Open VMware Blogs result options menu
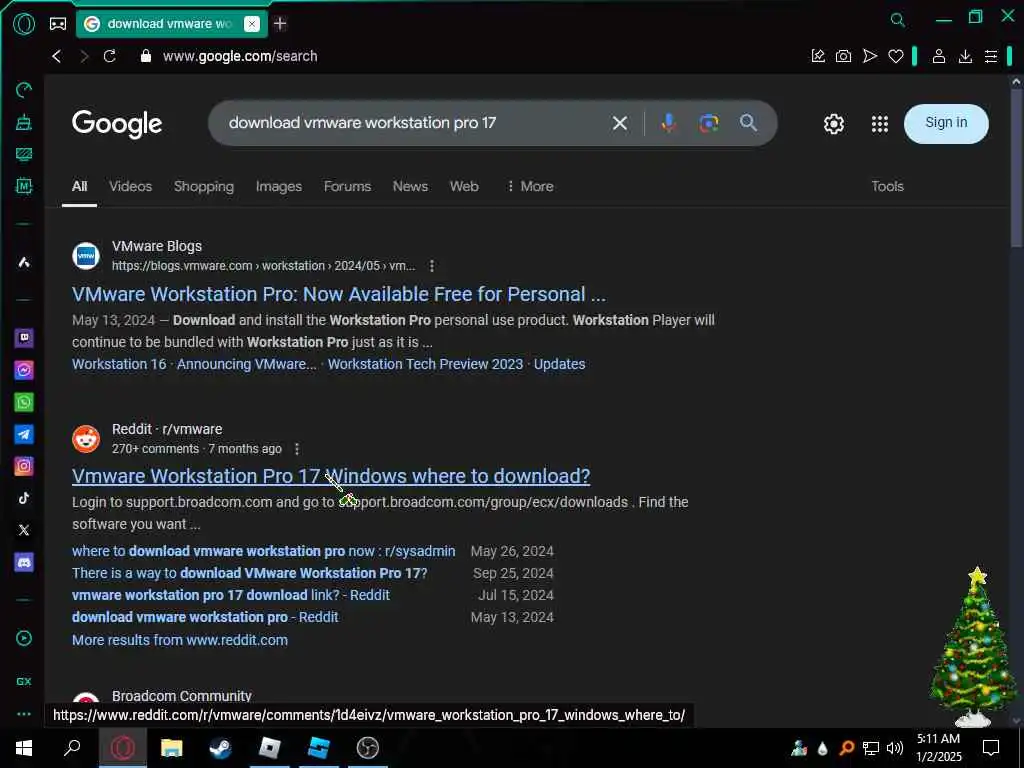The width and height of the screenshot is (1024, 768). [432, 266]
